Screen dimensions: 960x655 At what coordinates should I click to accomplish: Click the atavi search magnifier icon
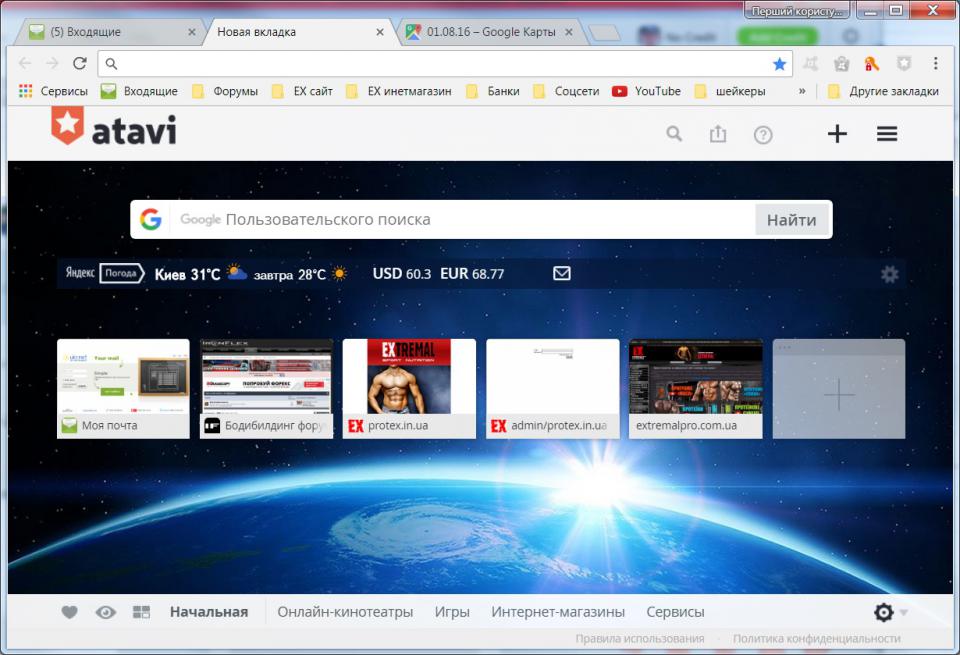tap(674, 134)
